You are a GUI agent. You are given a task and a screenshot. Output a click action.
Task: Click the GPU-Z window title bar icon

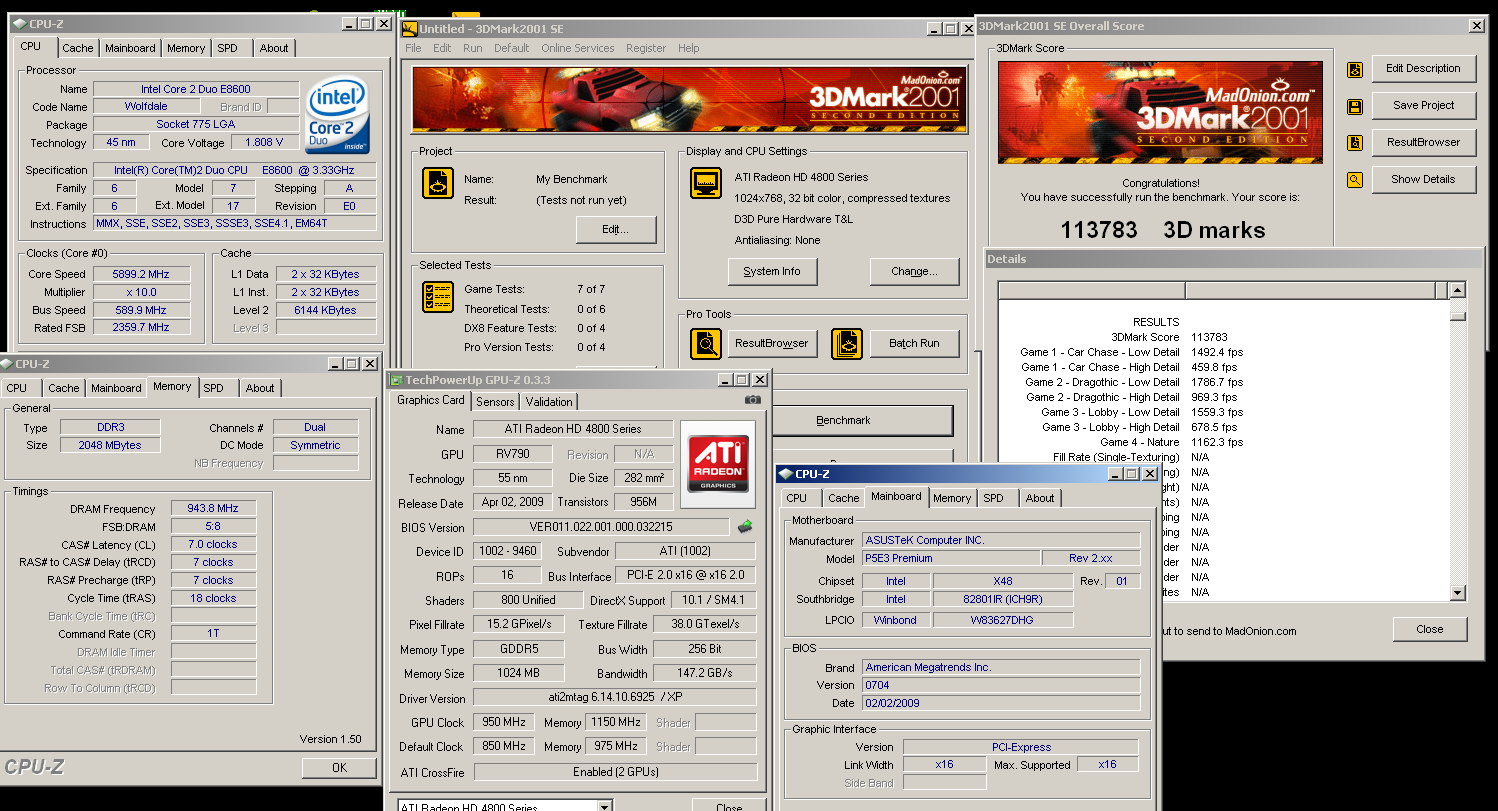396,380
